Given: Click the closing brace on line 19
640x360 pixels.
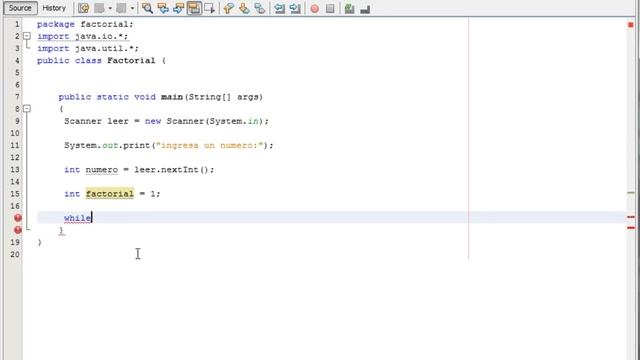Looking at the screenshot, I should click(x=40, y=242).
